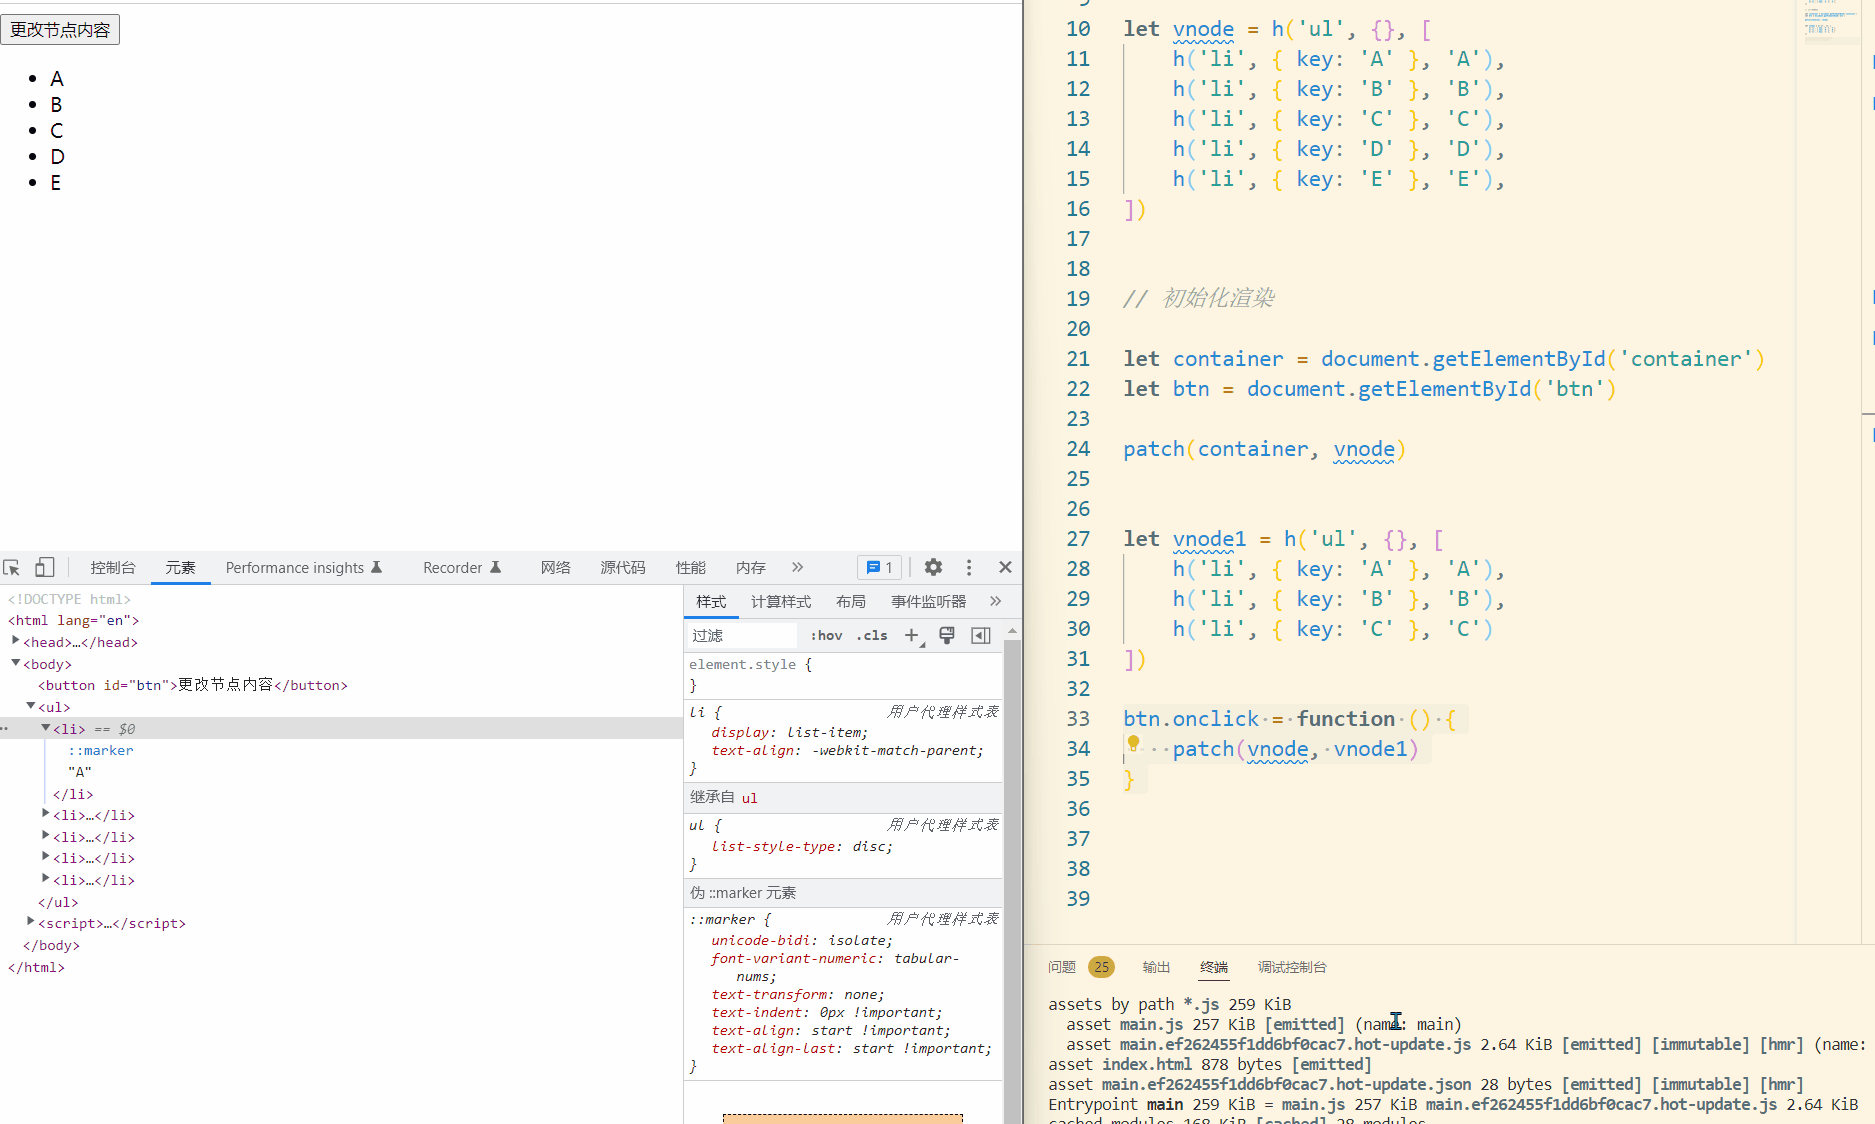Image resolution: width=1875 pixels, height=1124 pixels.
Task: Select the 样式 (Styles) sidebar tab
Action: click(711, 602)
